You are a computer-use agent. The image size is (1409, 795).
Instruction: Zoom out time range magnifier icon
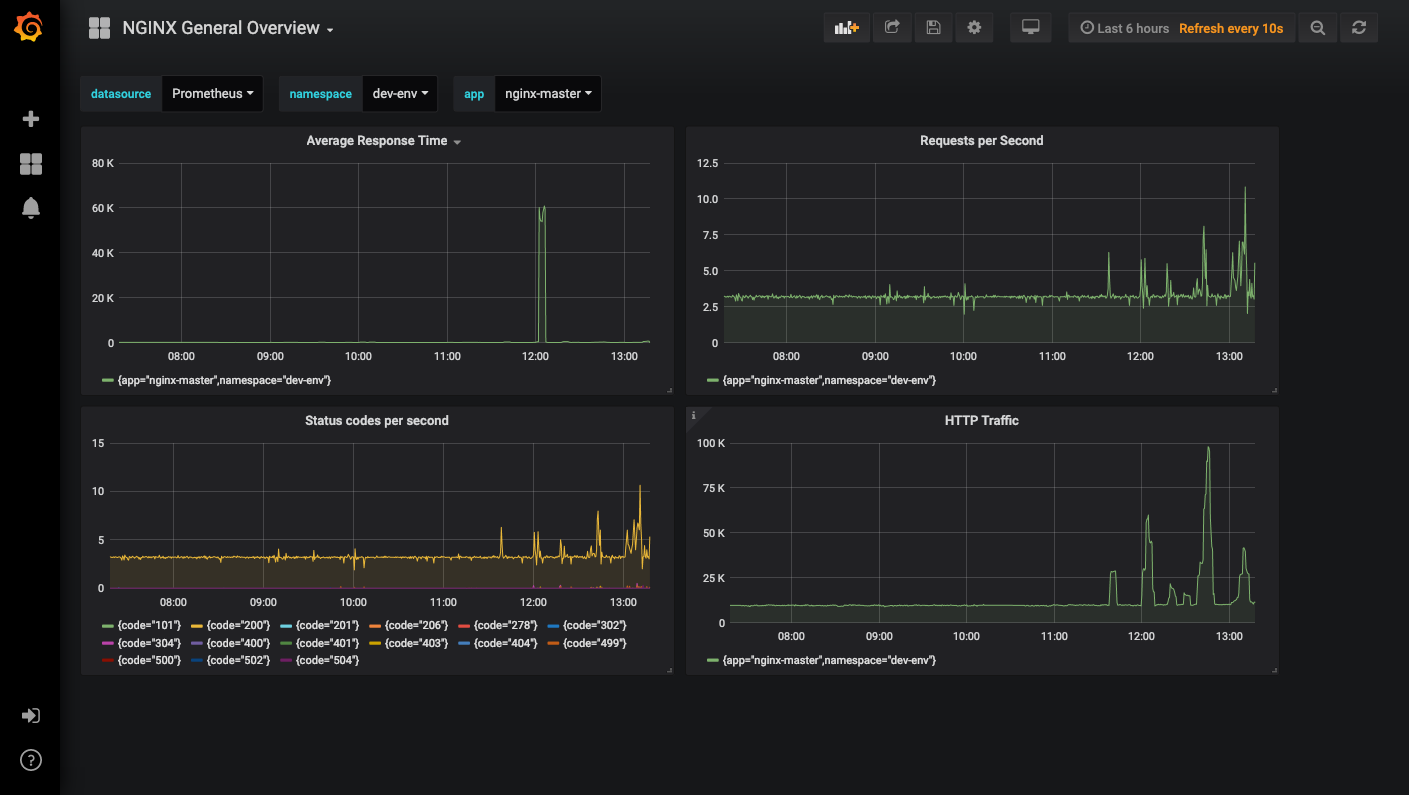pyautogui.click(x=1318, y=28)
